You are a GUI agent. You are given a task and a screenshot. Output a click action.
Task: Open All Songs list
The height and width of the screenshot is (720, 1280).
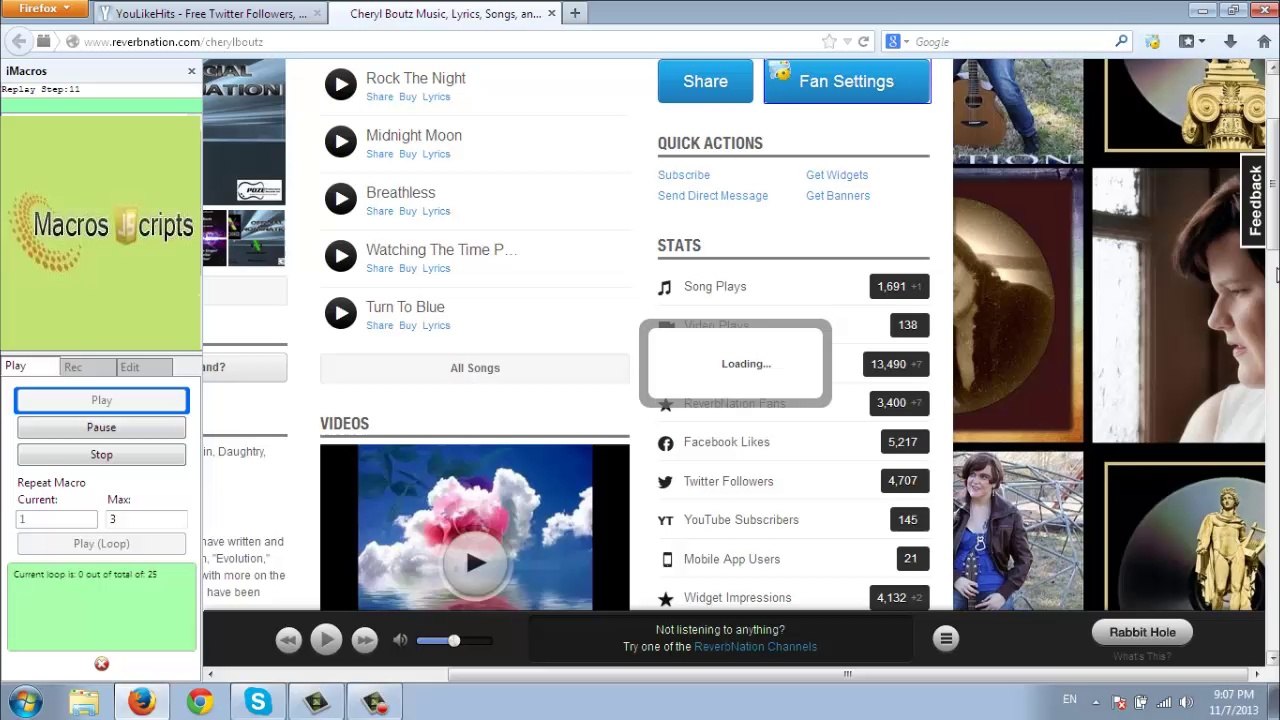[475, 368]
